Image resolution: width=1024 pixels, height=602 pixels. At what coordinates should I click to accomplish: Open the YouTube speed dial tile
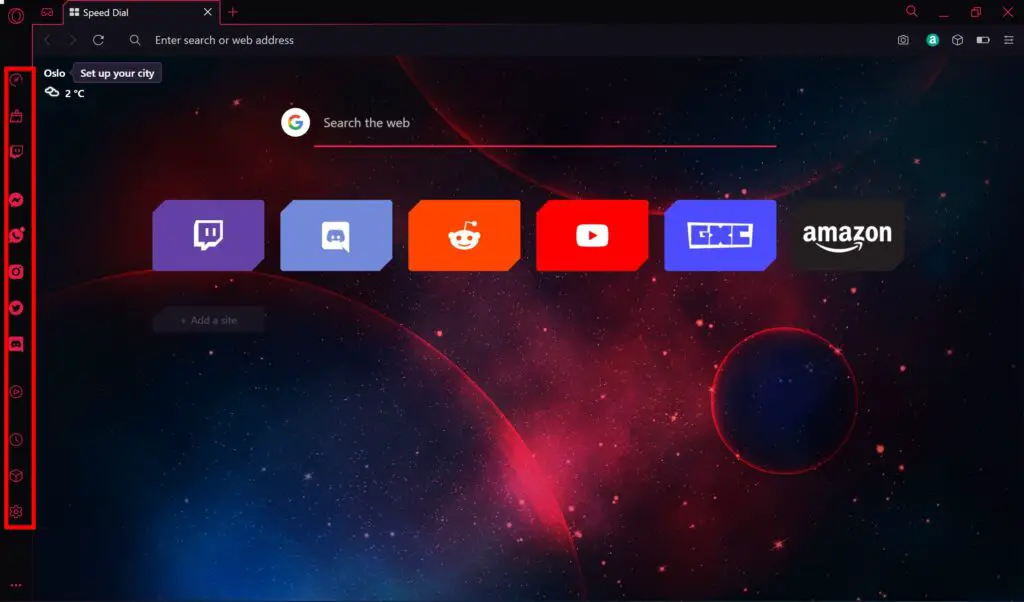coord(592,235)
